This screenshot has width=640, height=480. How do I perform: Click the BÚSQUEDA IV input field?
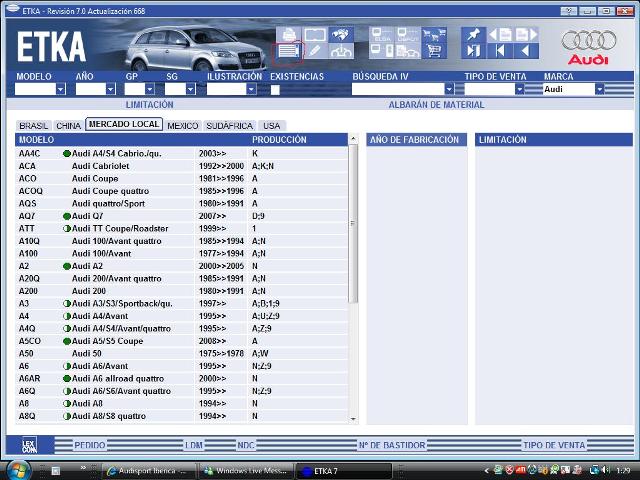click(x=398, y=89)
